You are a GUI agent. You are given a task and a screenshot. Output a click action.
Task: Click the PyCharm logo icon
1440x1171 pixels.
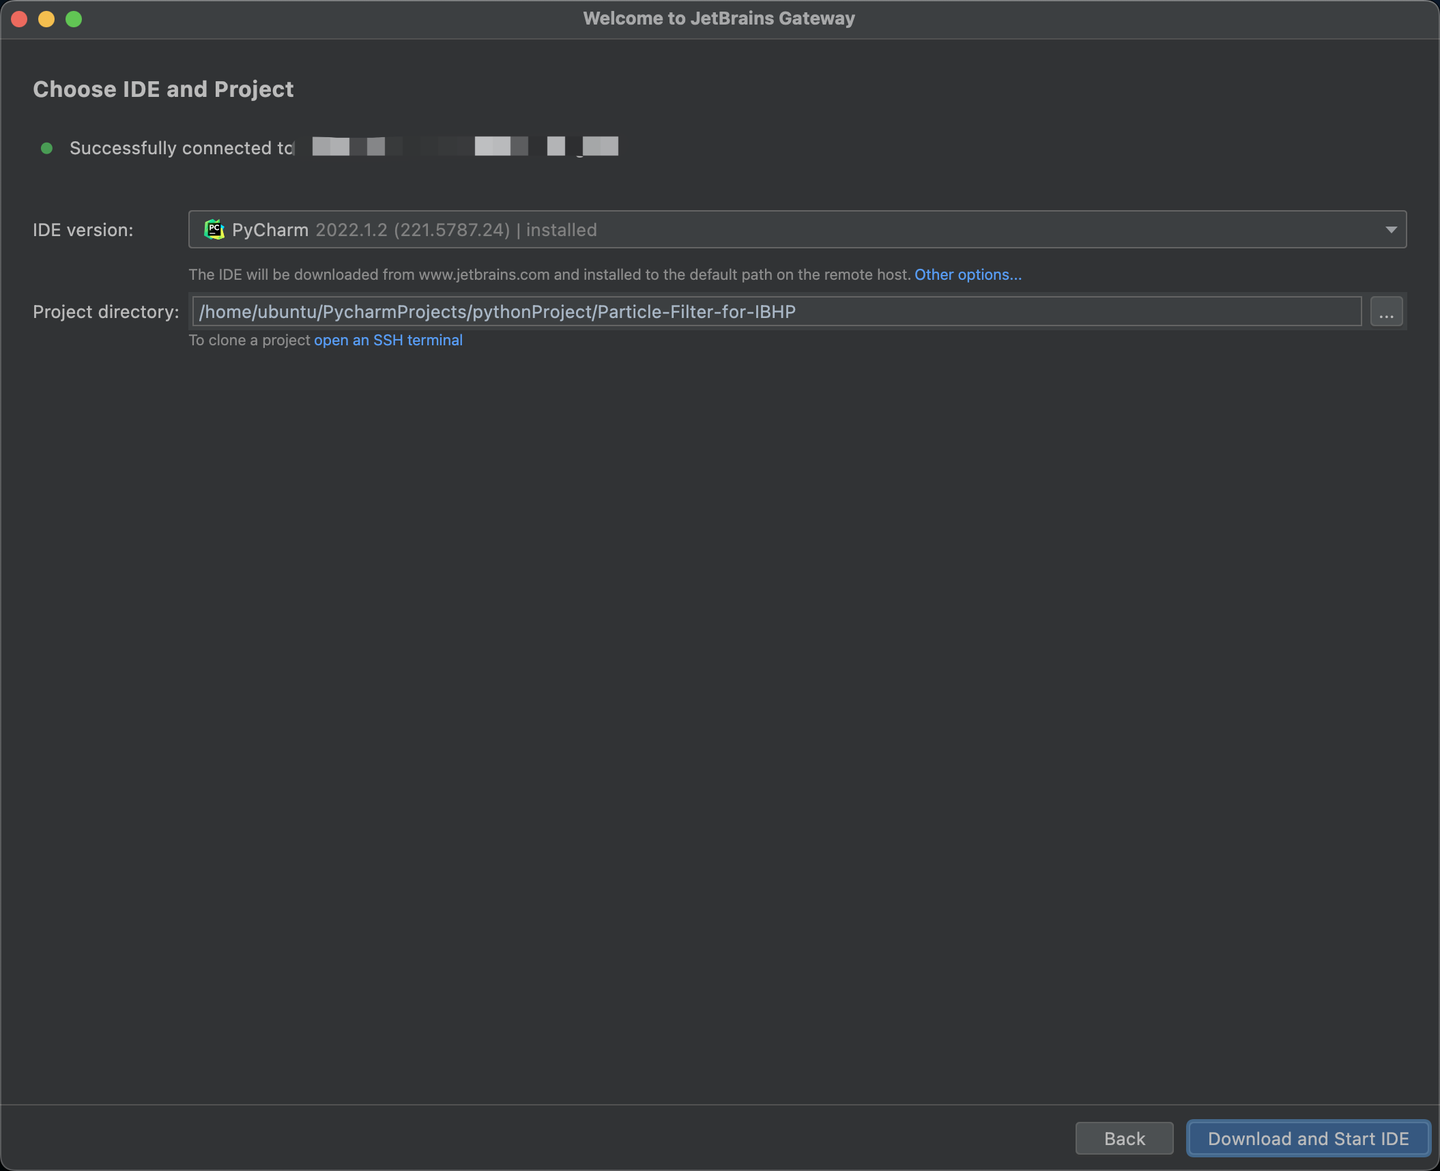coord(214,230)
